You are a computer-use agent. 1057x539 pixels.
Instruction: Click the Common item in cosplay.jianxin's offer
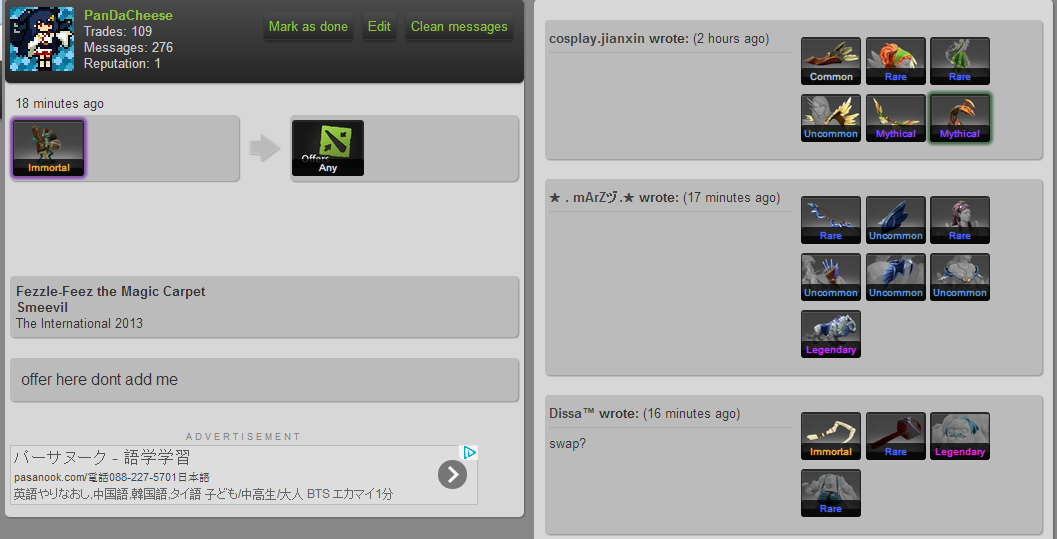[x=830, y=61]
